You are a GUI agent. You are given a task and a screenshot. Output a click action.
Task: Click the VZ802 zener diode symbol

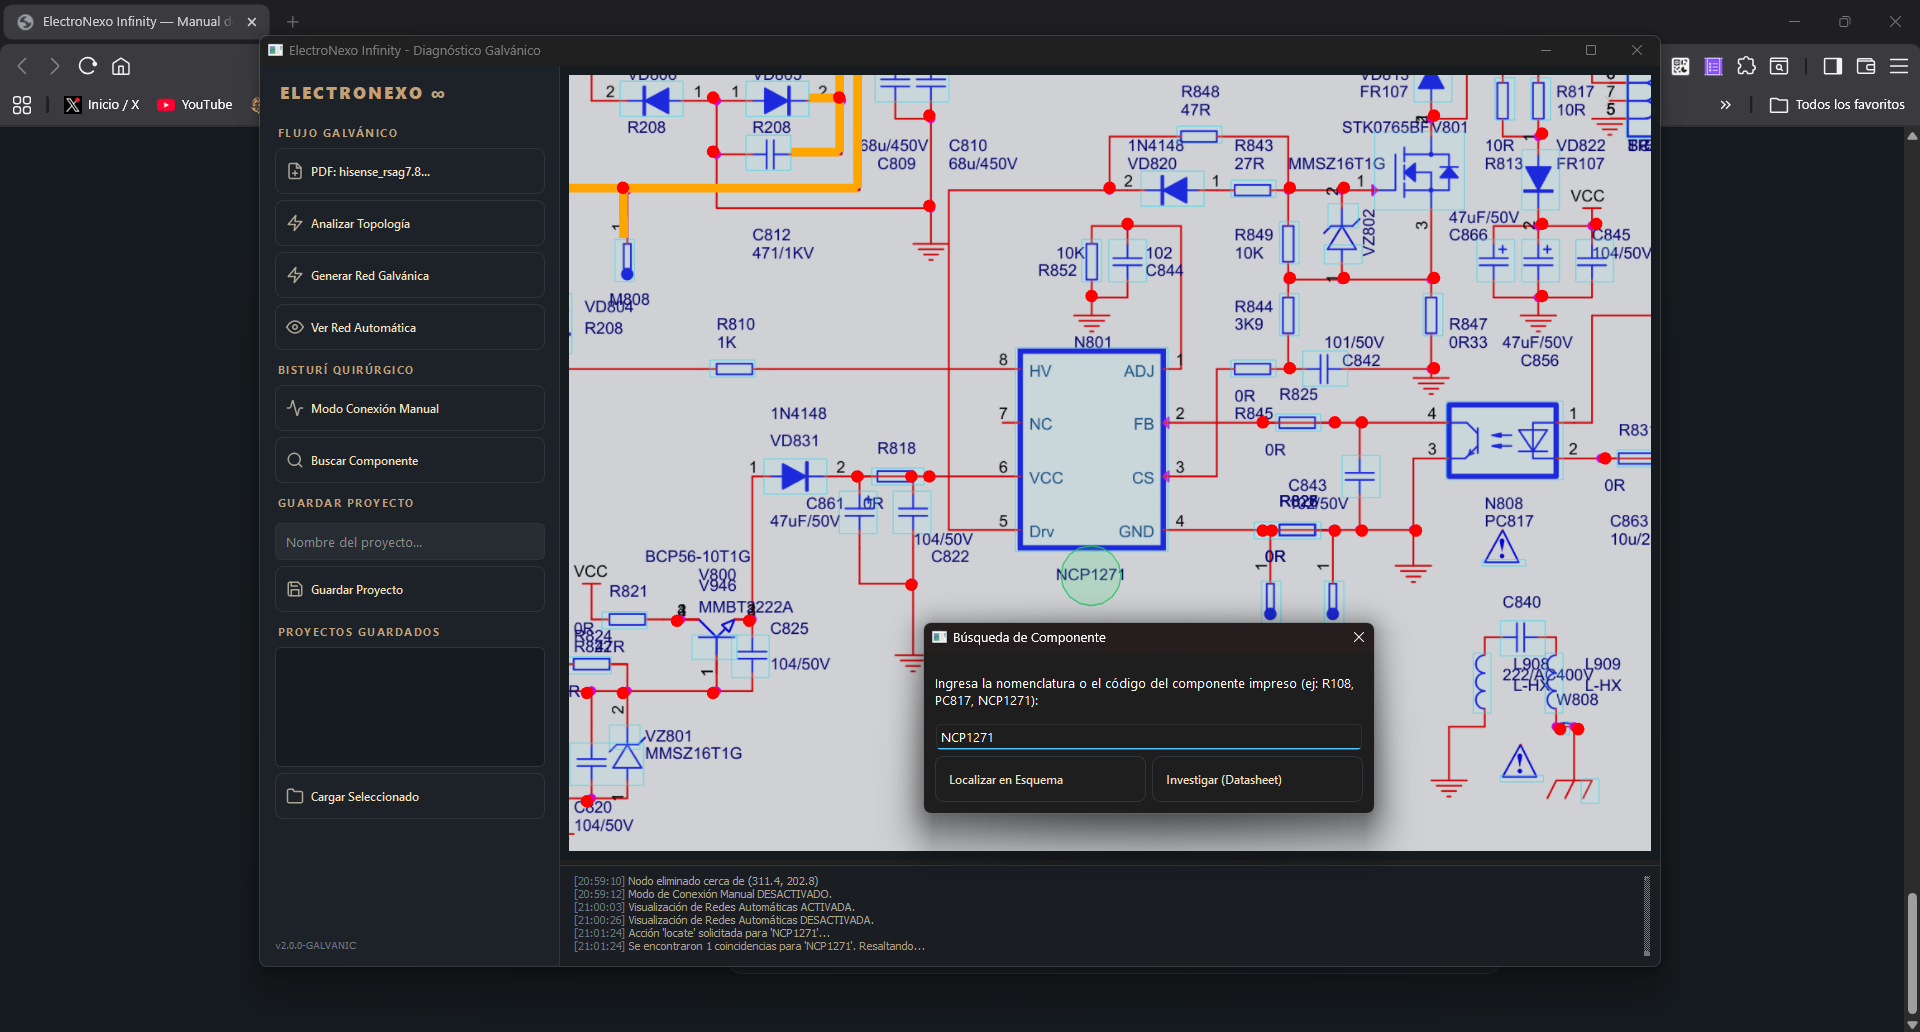coord(1341,238)
